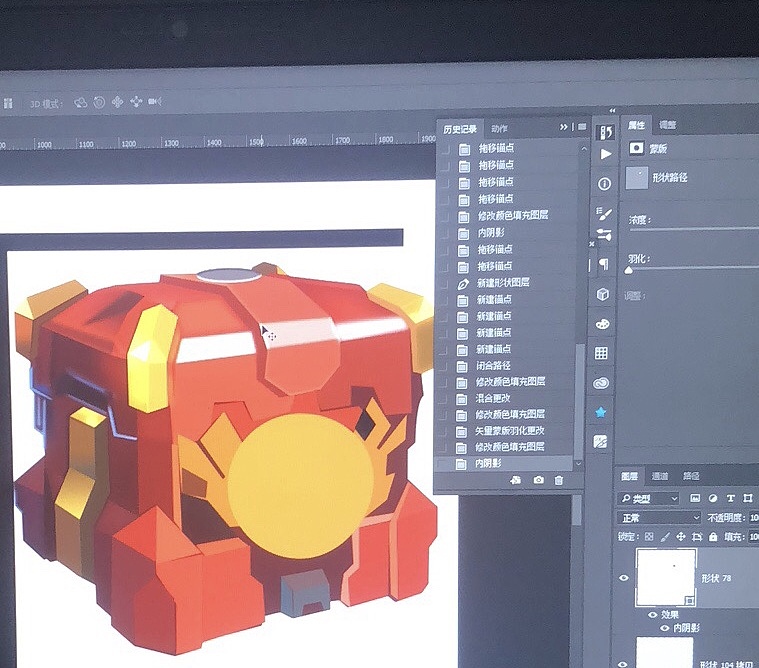This screenshot has width=759, height=668.
Task: Toggle lock image pixels brush icon
Action: point(665,536)
